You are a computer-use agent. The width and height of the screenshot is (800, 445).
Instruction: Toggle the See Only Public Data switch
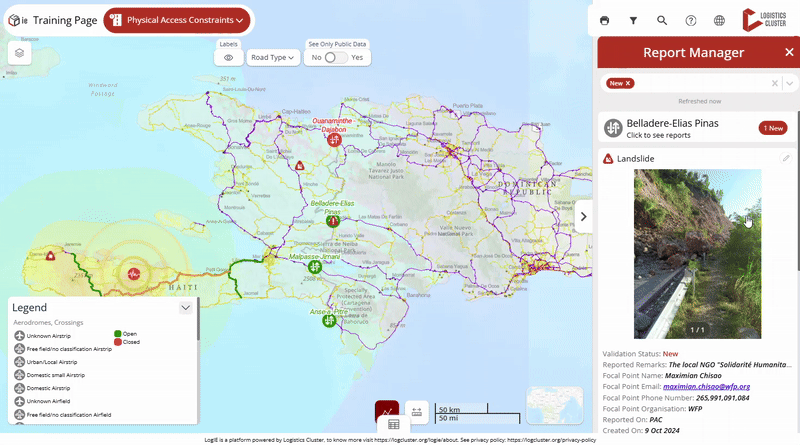pyautogui.click(x=336, y=58)
